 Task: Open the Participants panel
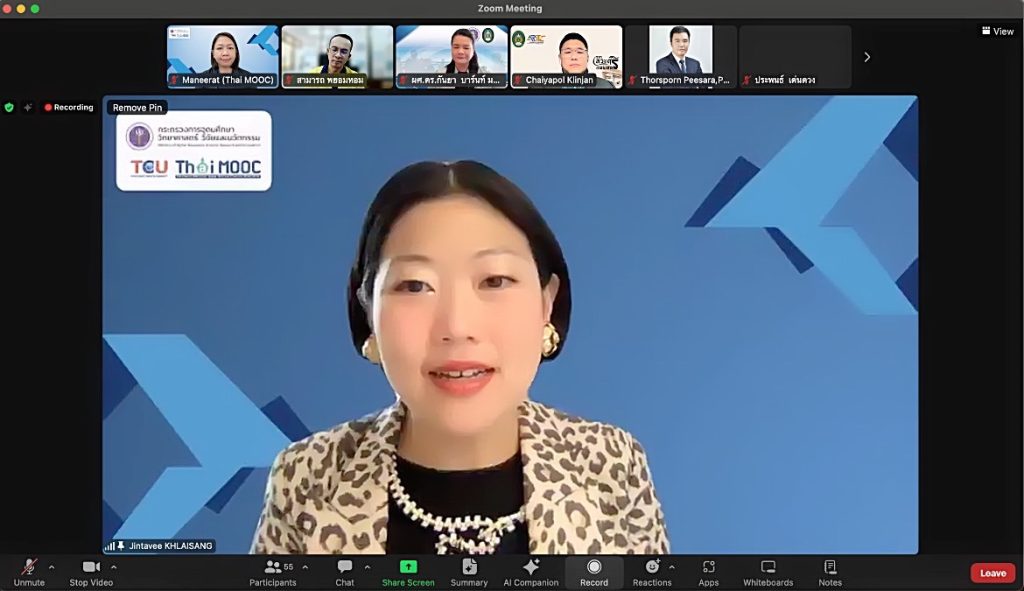point(272,573)
